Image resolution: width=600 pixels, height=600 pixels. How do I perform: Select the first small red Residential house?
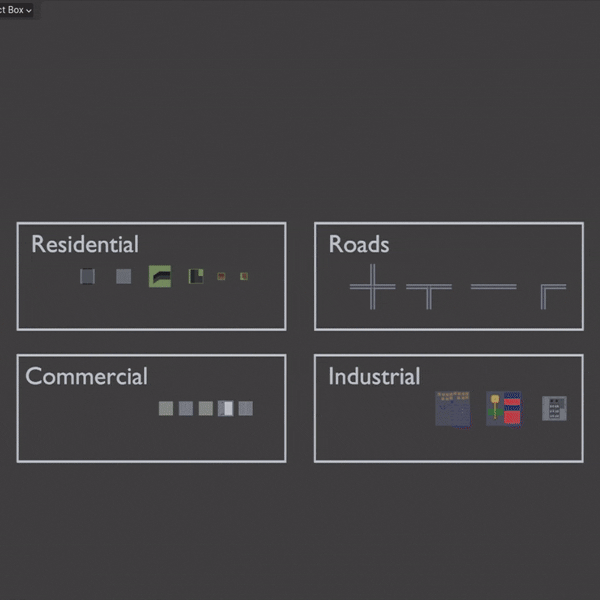[x=221, y=276]
